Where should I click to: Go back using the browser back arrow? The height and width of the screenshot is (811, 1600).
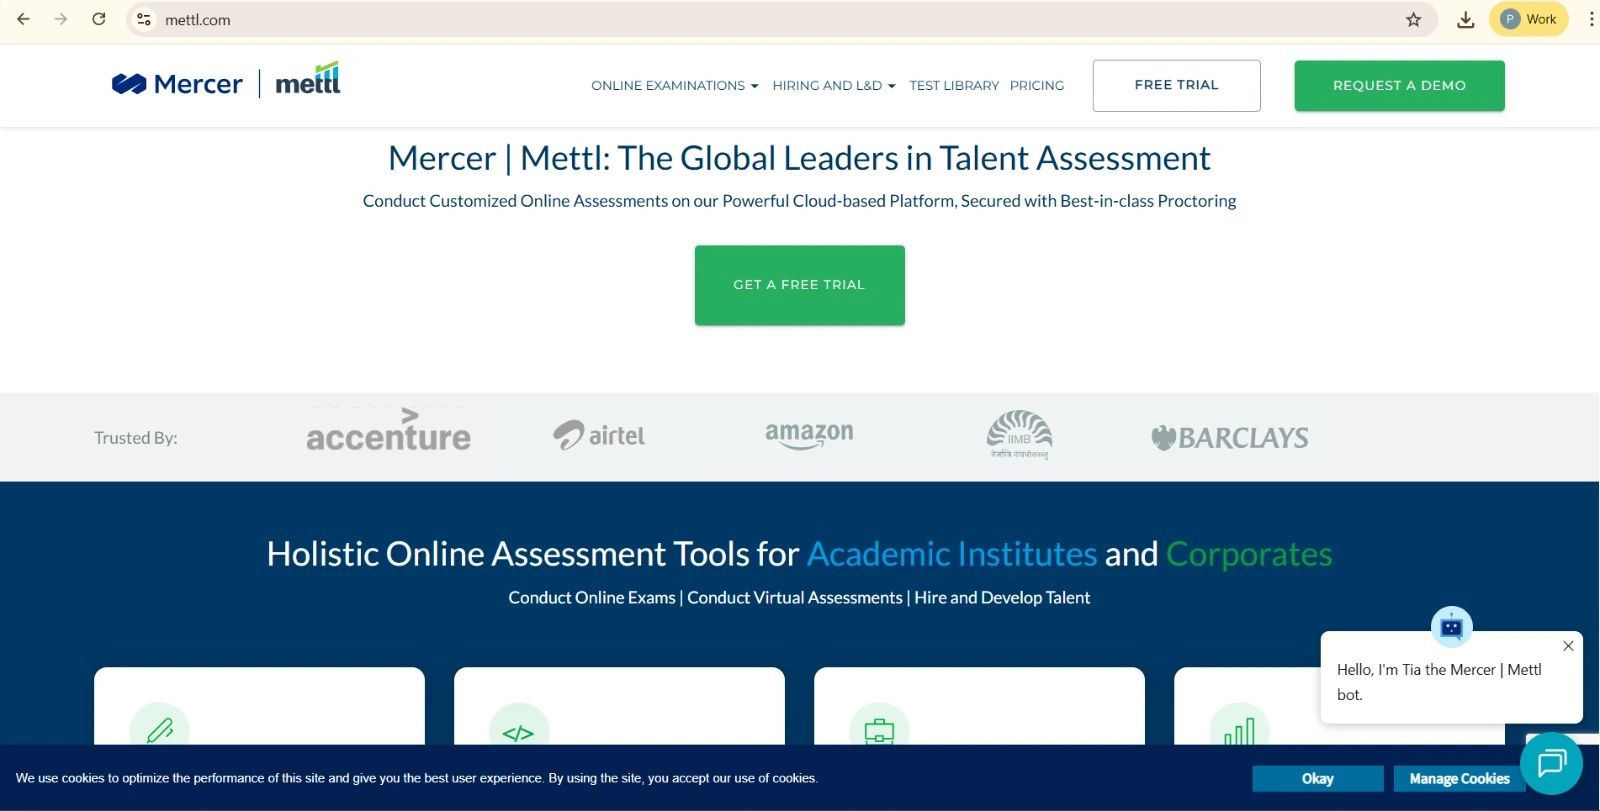pyautogui.click(x=23, y=19)
